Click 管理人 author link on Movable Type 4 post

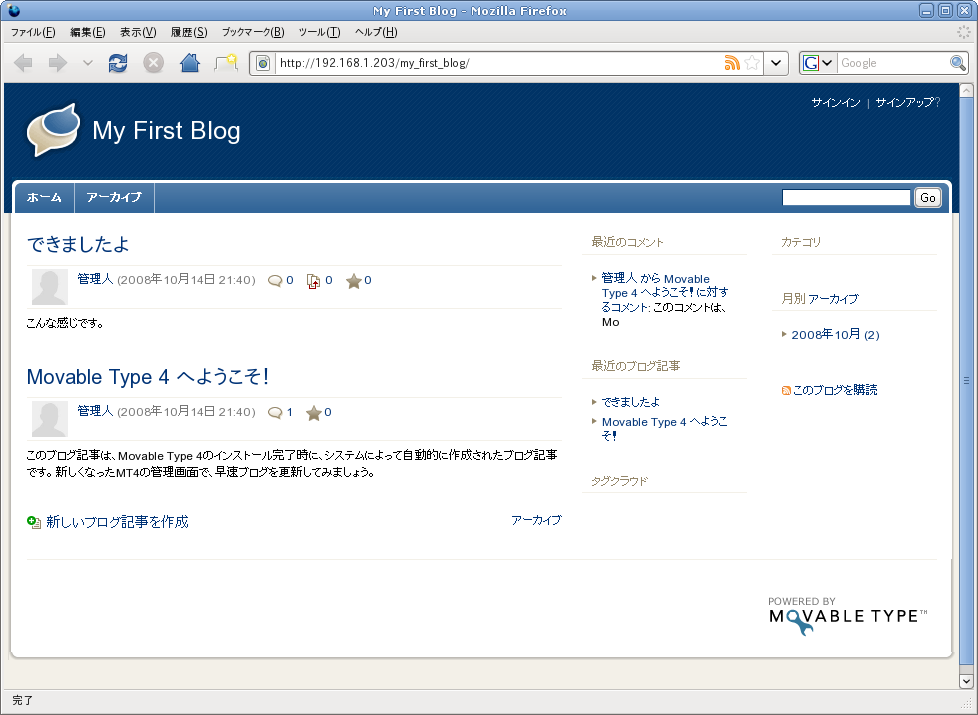[95, 411]
